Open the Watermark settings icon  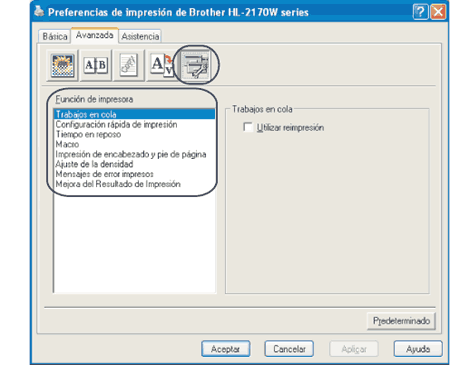click(129, 65)
